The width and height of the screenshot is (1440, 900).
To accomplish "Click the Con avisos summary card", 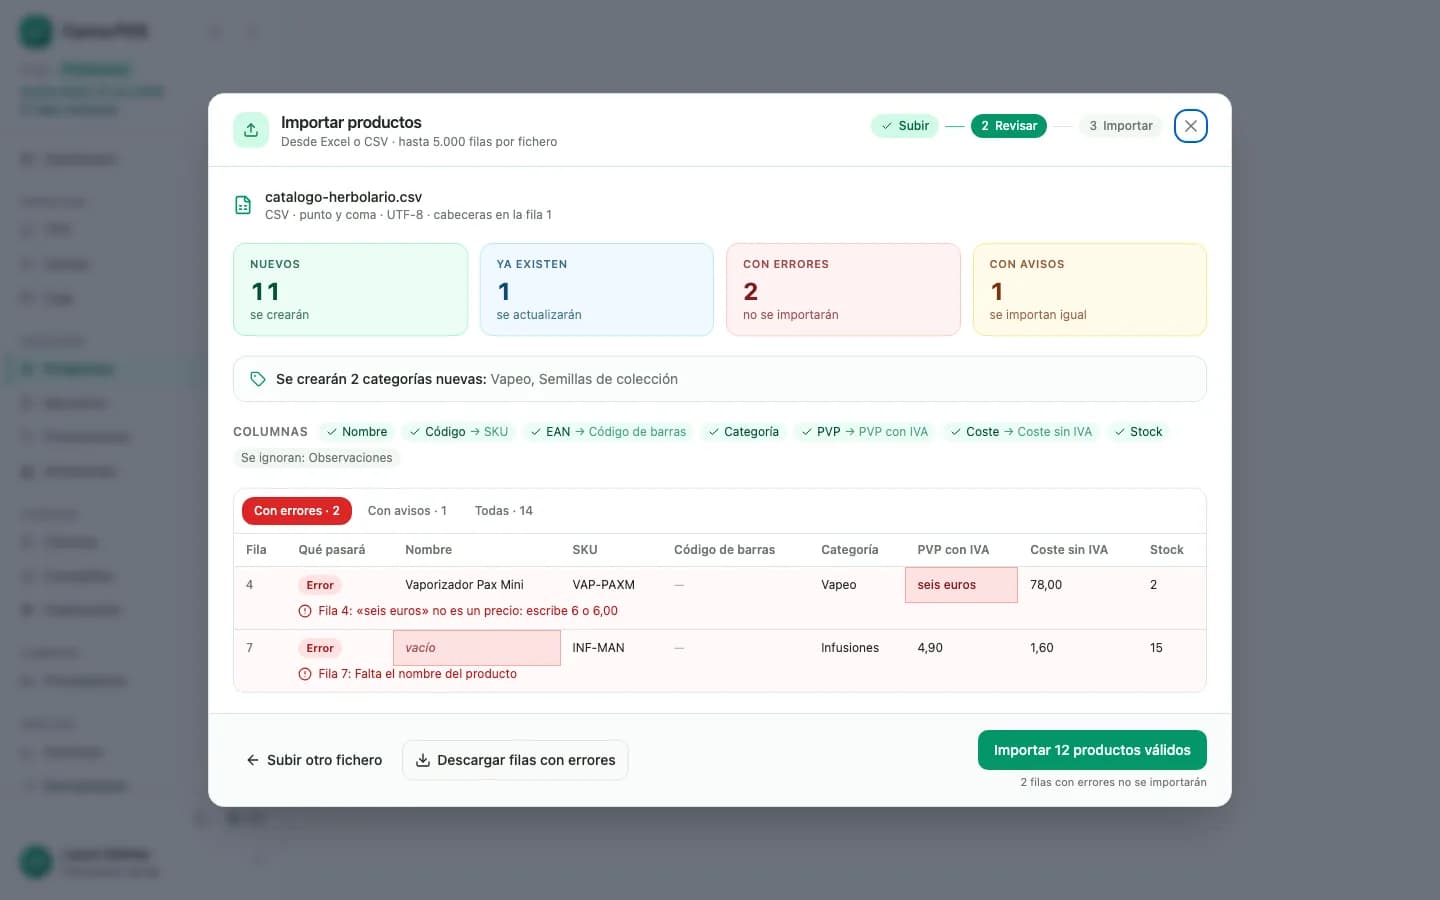I will pyautogui.click(x=1090, y=289).
